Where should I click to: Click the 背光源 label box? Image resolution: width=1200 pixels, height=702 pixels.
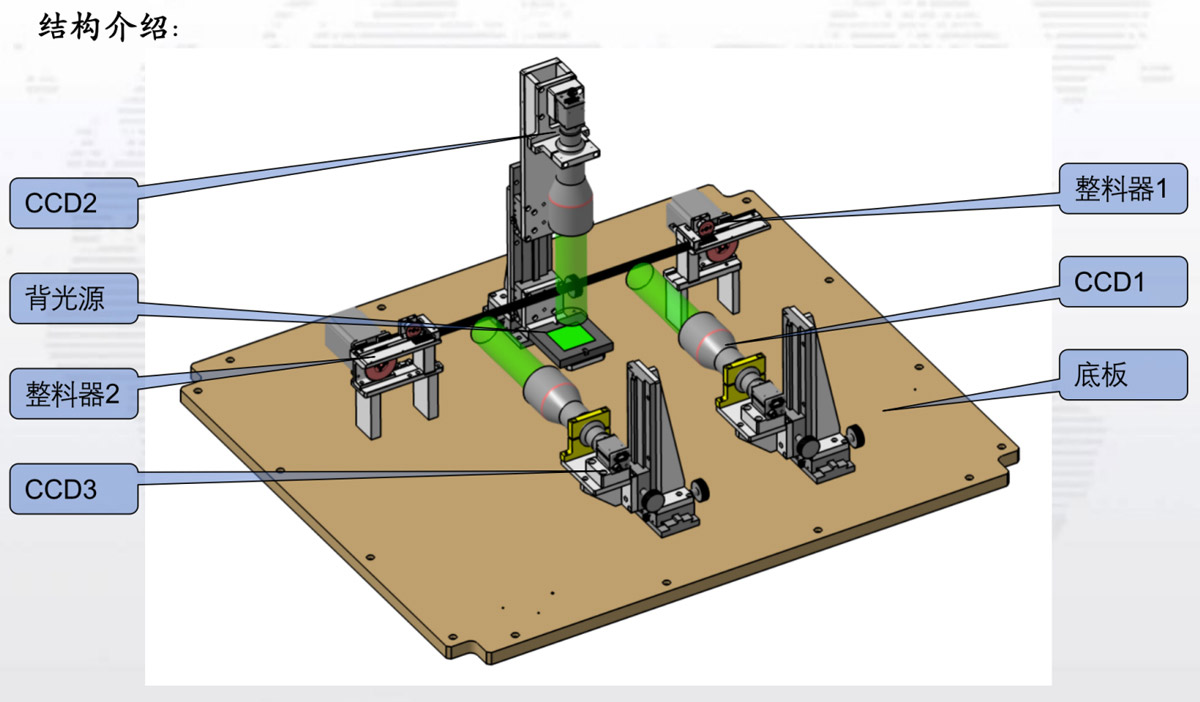pyautogui.click(x=74, y=298)
